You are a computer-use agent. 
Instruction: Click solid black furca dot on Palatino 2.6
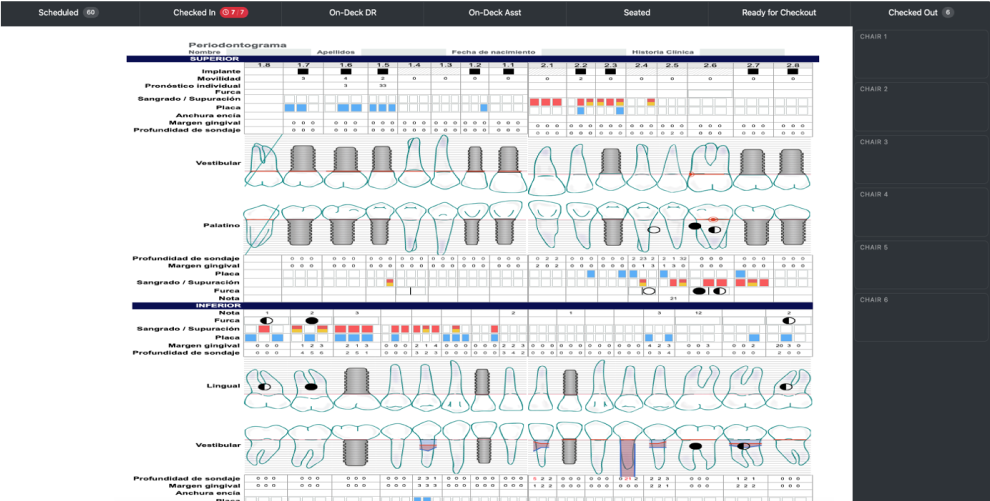click(x=694, y=225)
